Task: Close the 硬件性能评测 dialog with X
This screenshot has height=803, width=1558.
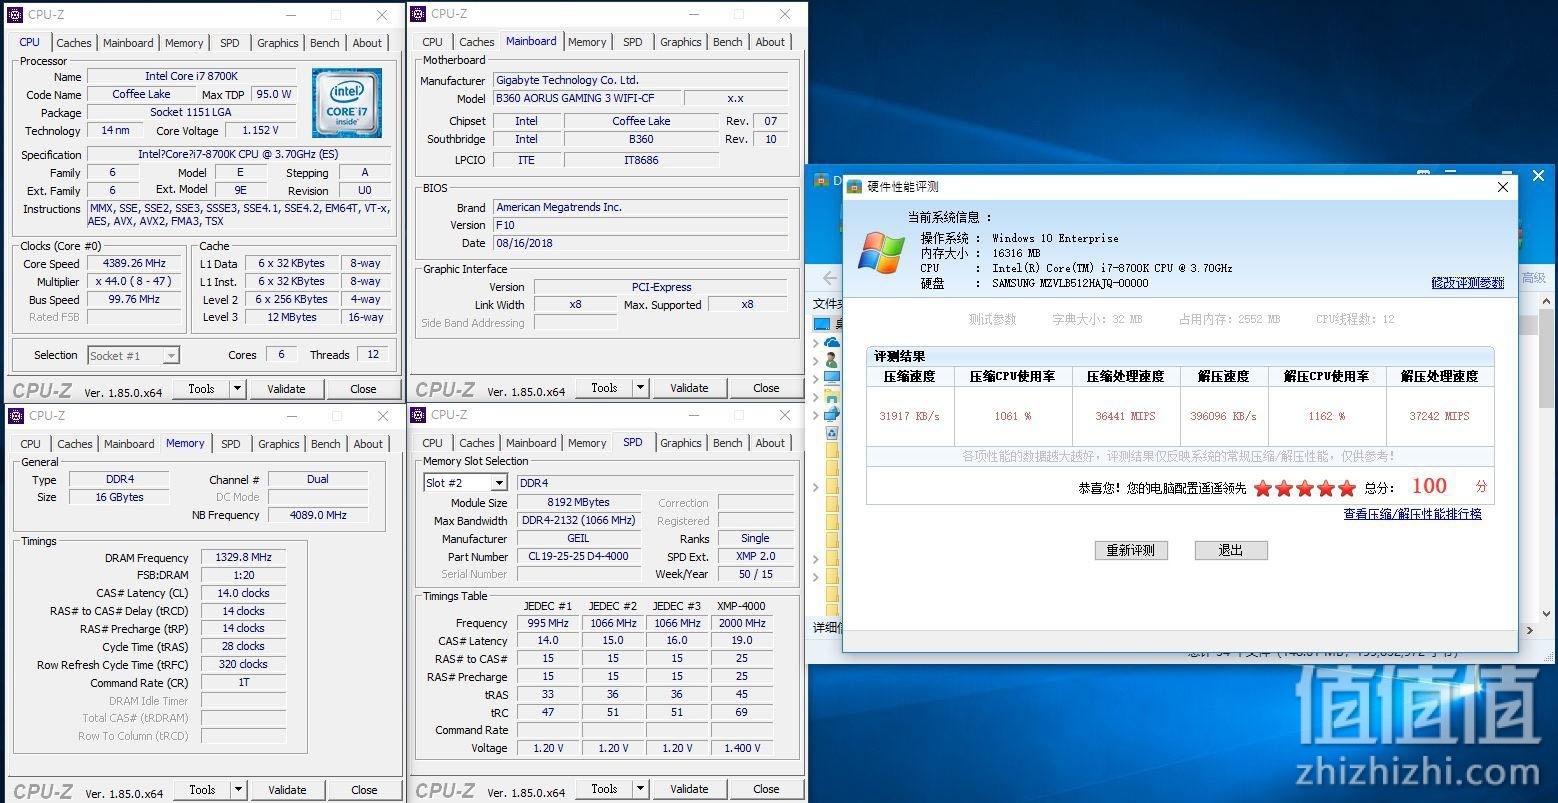Action: (x=1502, y=187)
